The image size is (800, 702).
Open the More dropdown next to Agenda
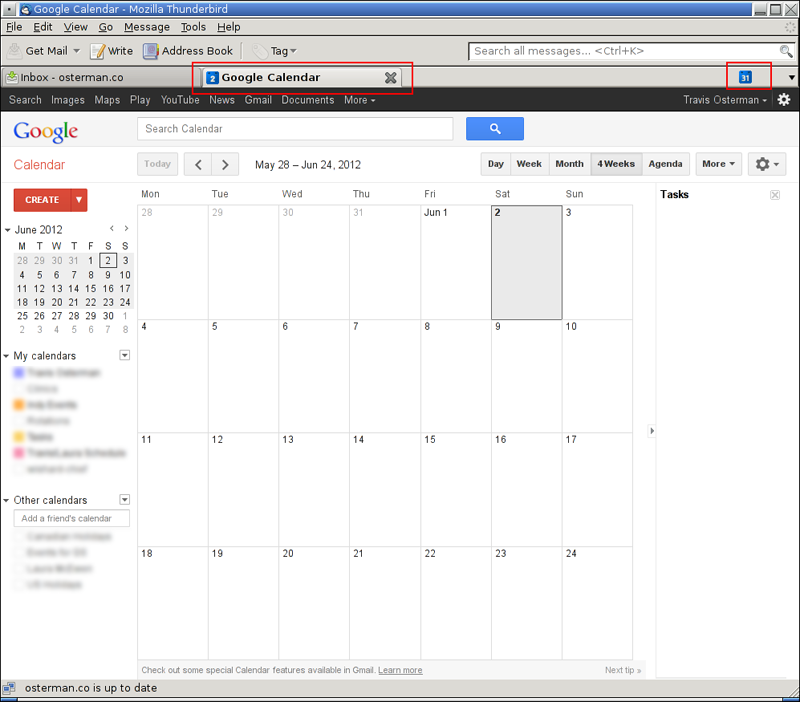click(x=718, y=164)
